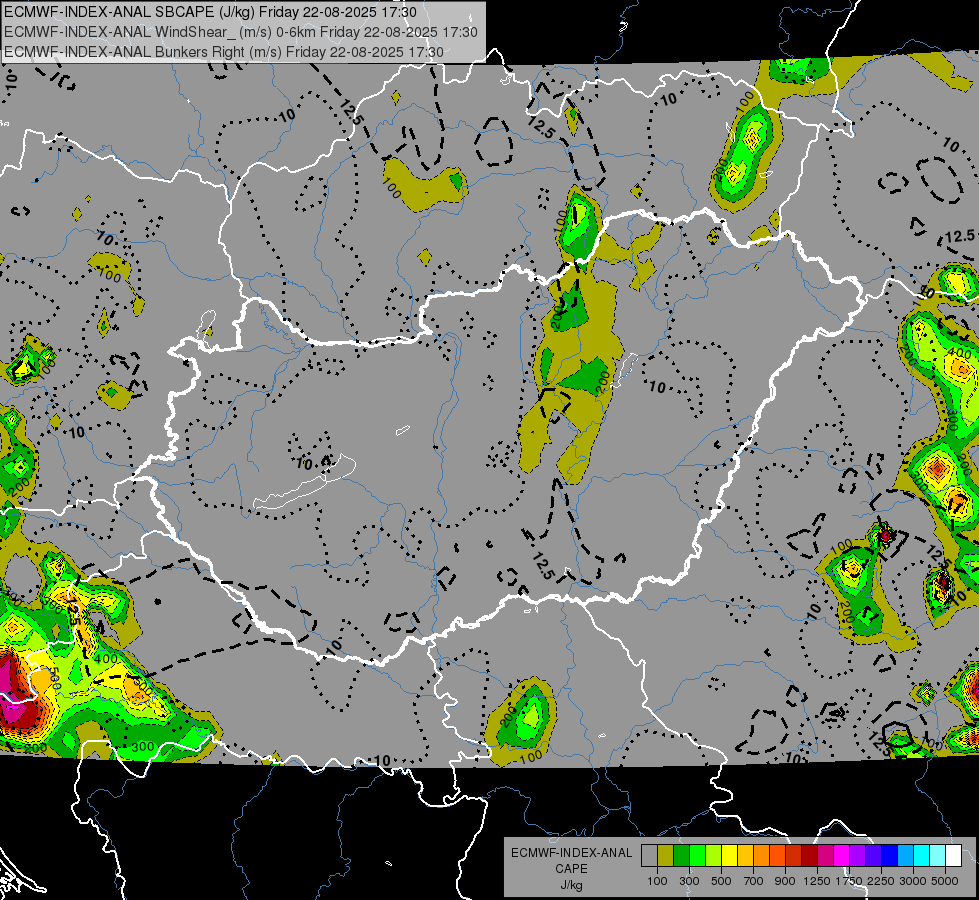This screenshot has width=979, height=900.
Task: Click the legend's 500 tick label
Action: click(721, 881)
